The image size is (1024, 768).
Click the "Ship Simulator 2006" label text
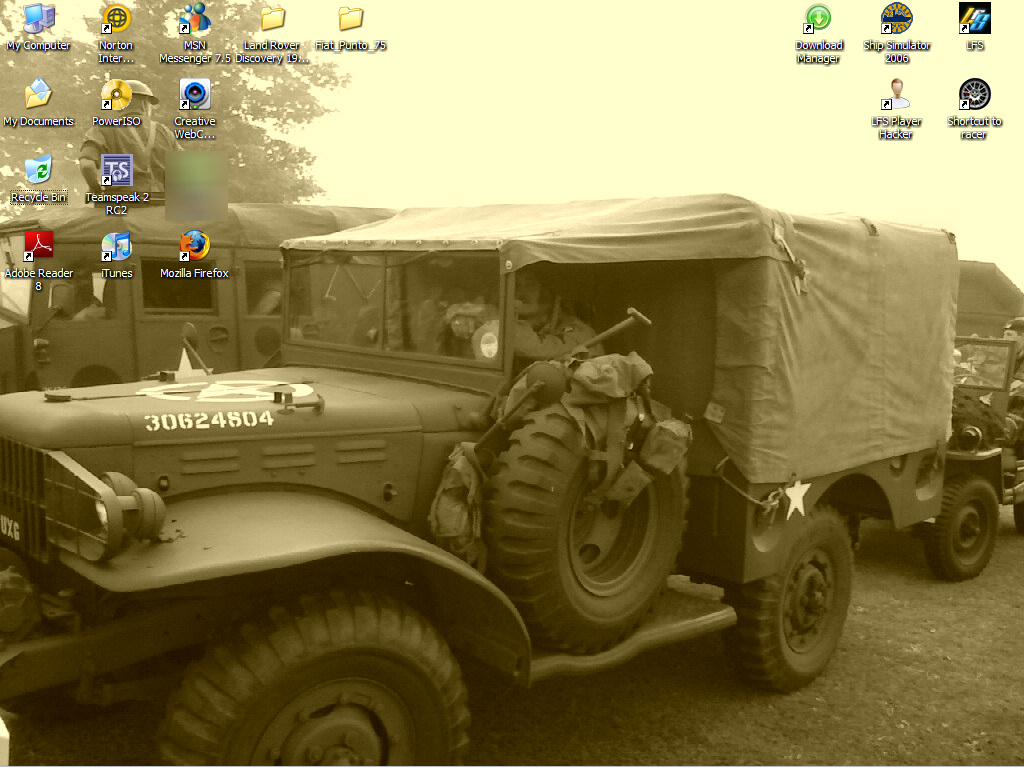click(897, 52)
